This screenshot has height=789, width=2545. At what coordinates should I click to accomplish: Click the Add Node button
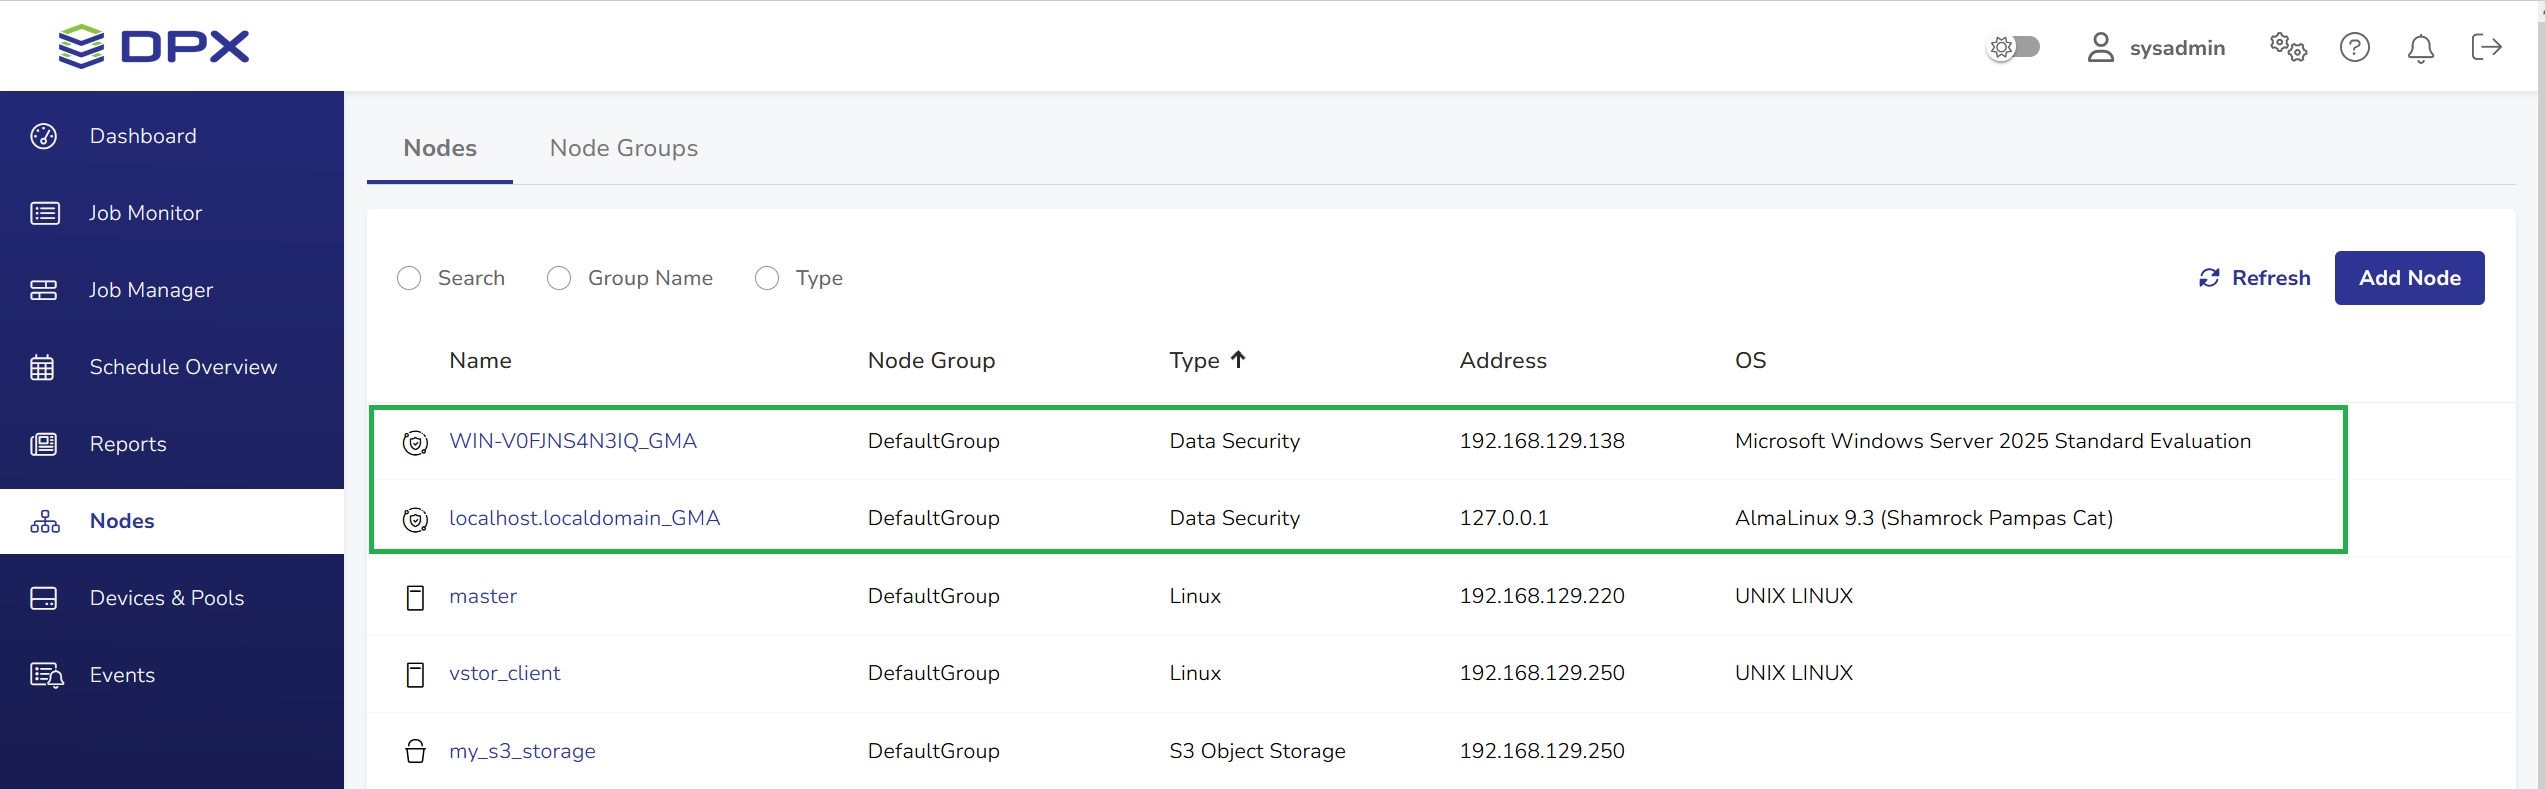[2409, 278]
